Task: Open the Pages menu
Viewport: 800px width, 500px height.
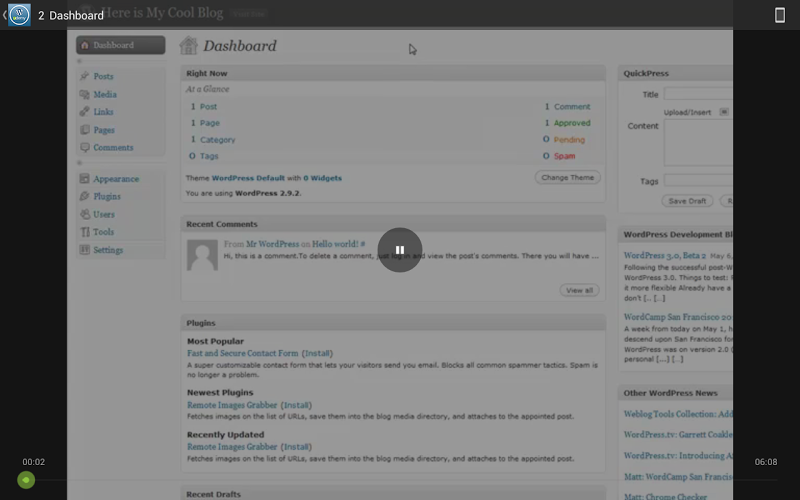Action: tap(104, 130)
